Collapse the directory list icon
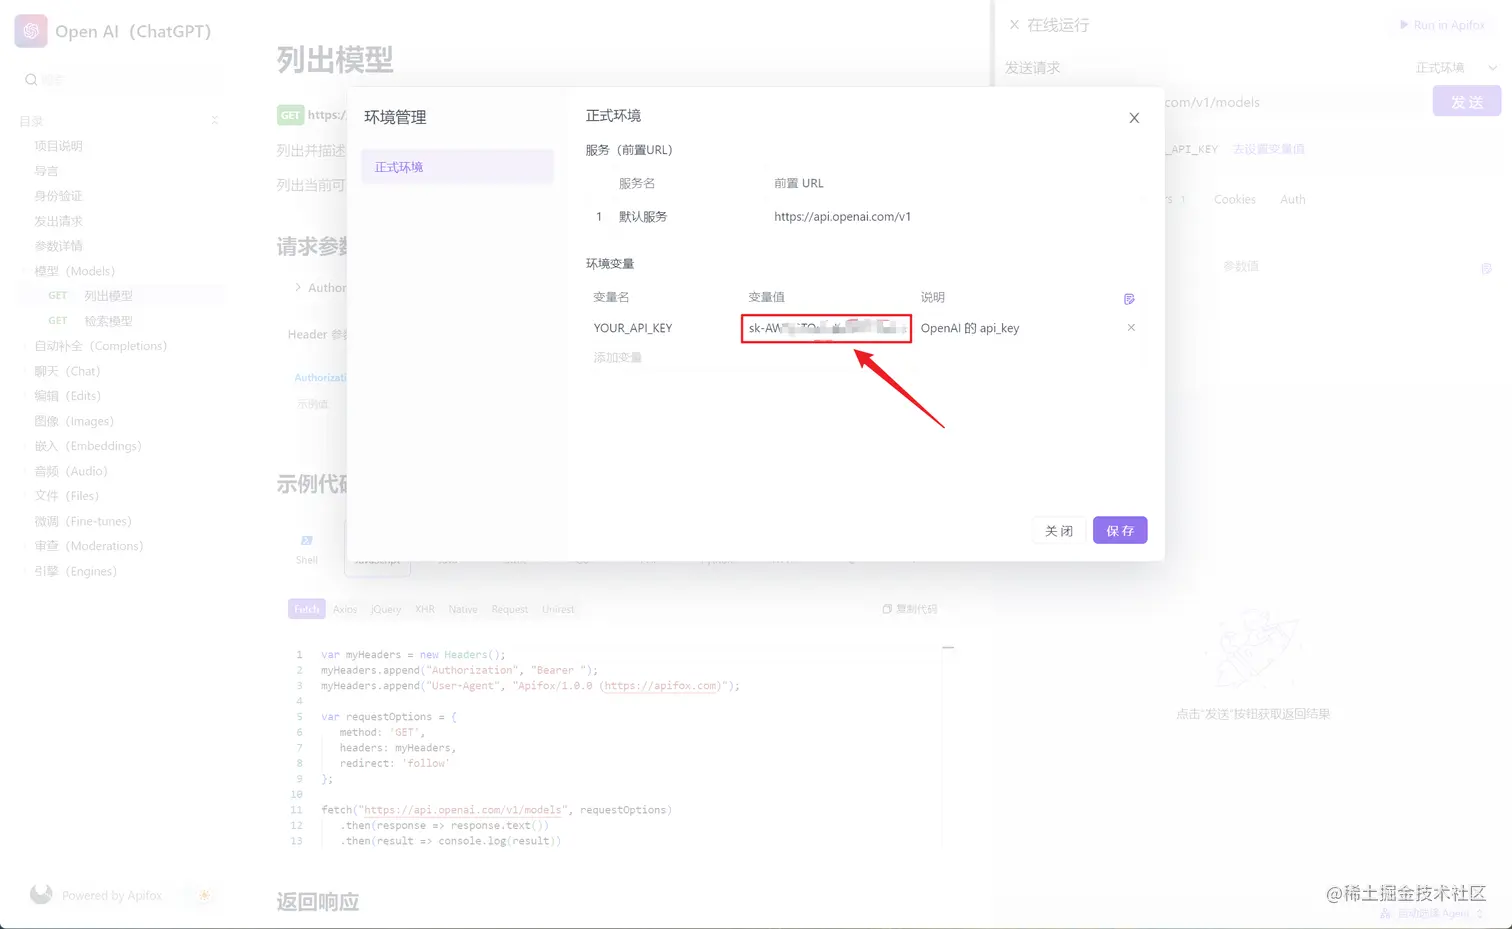 [215, 121]
